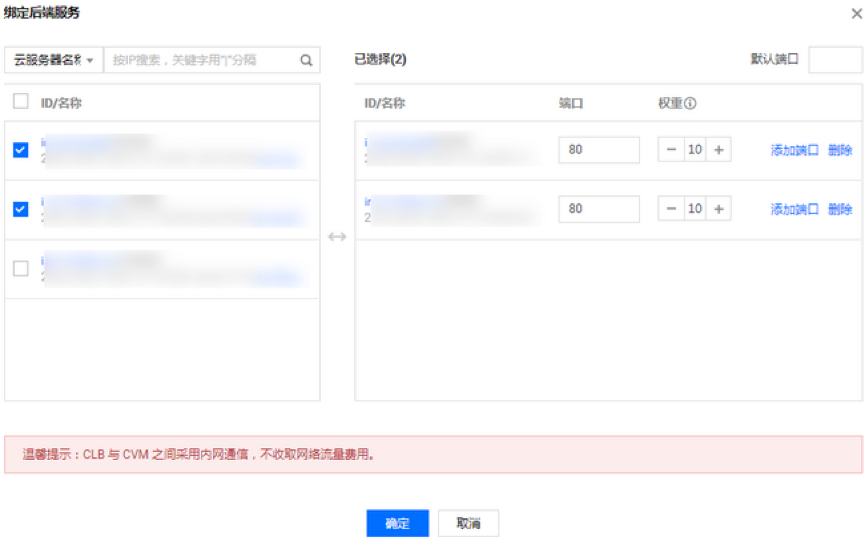
Task: Uncheck the first server checkbox
Action: 21,150
